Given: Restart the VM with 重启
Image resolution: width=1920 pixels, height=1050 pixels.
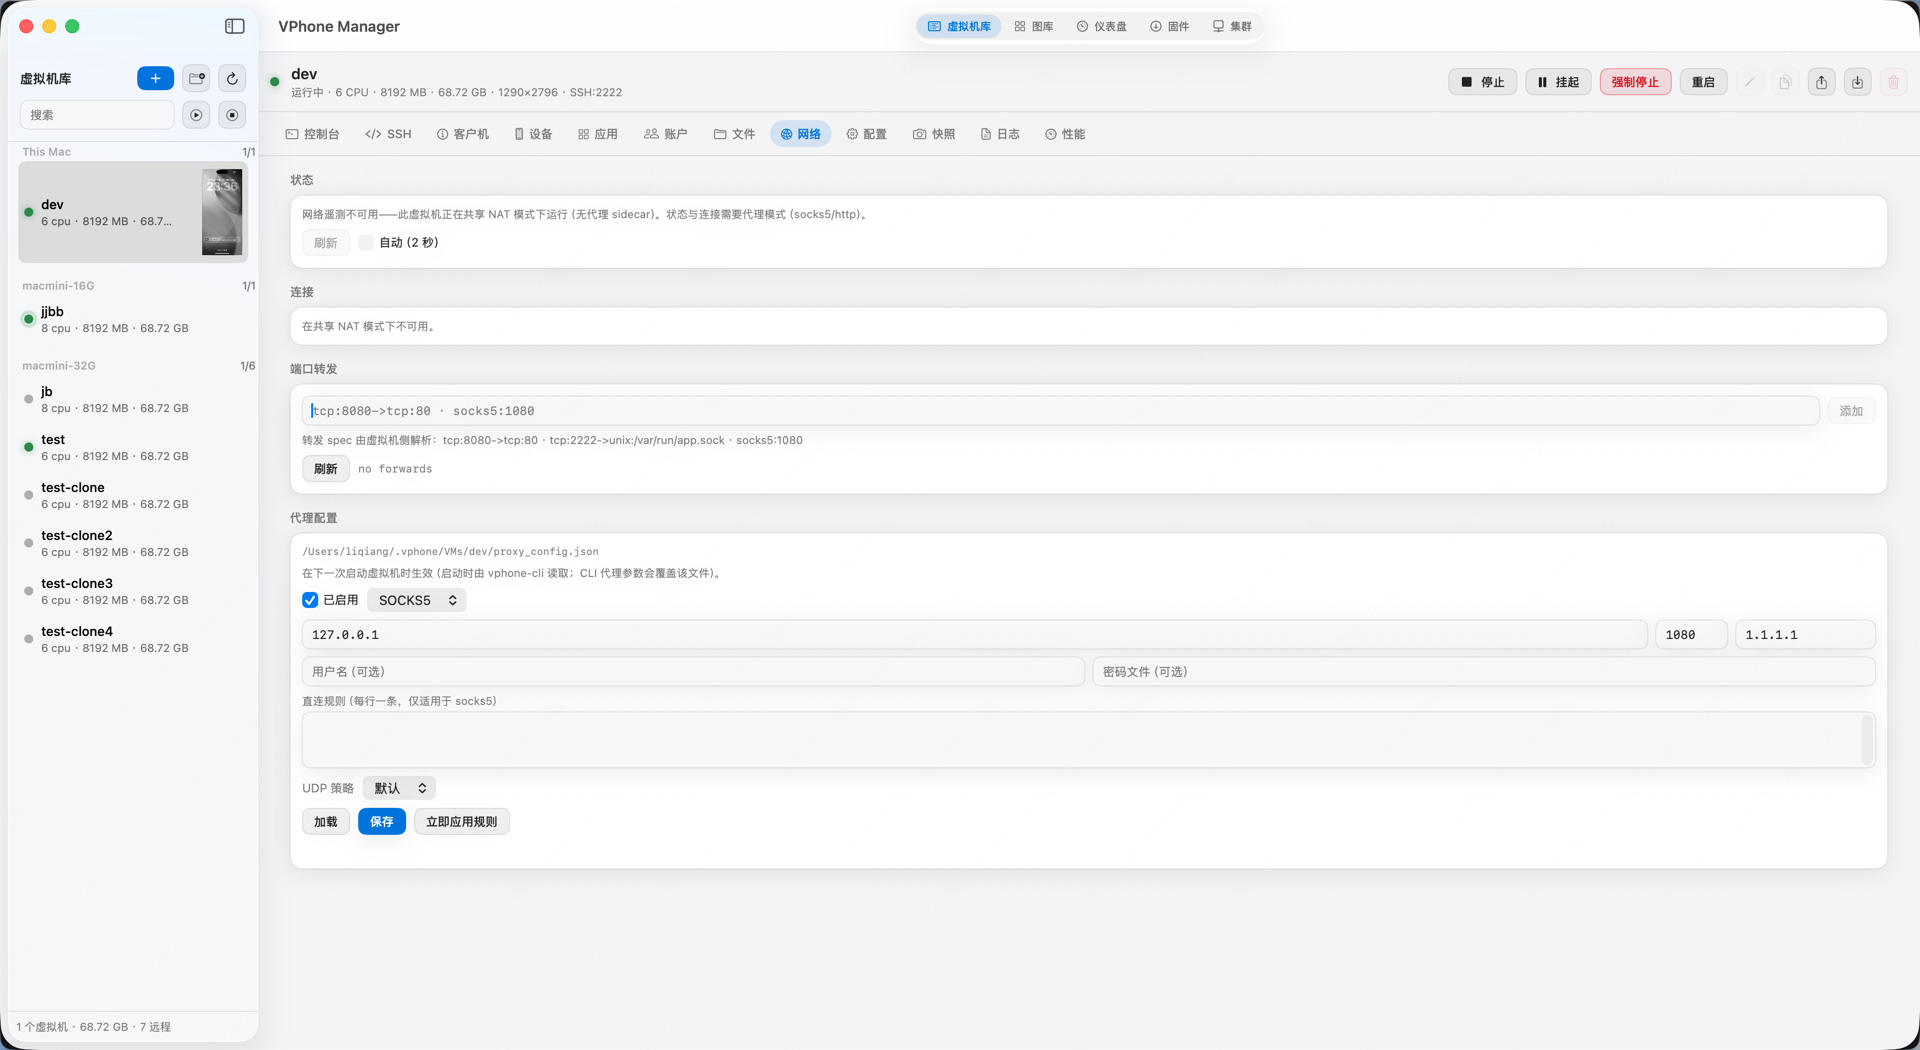Looking at the screenshot, I should [1703, 82].
